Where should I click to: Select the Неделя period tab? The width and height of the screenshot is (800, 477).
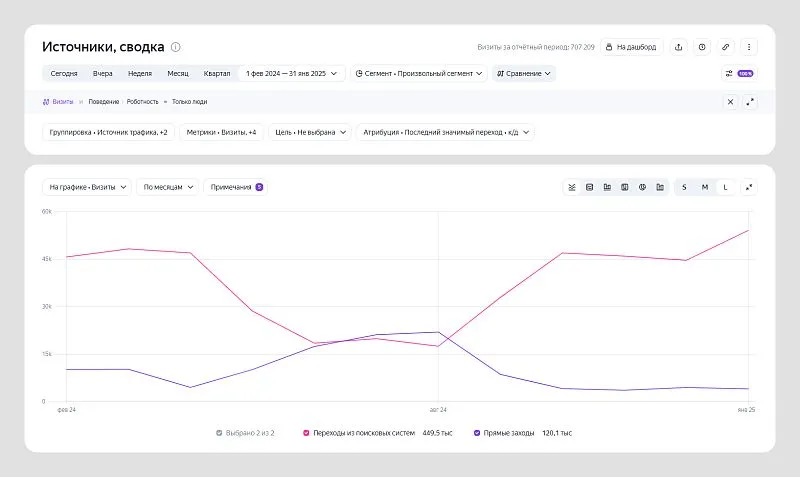(x=140, y=73)
